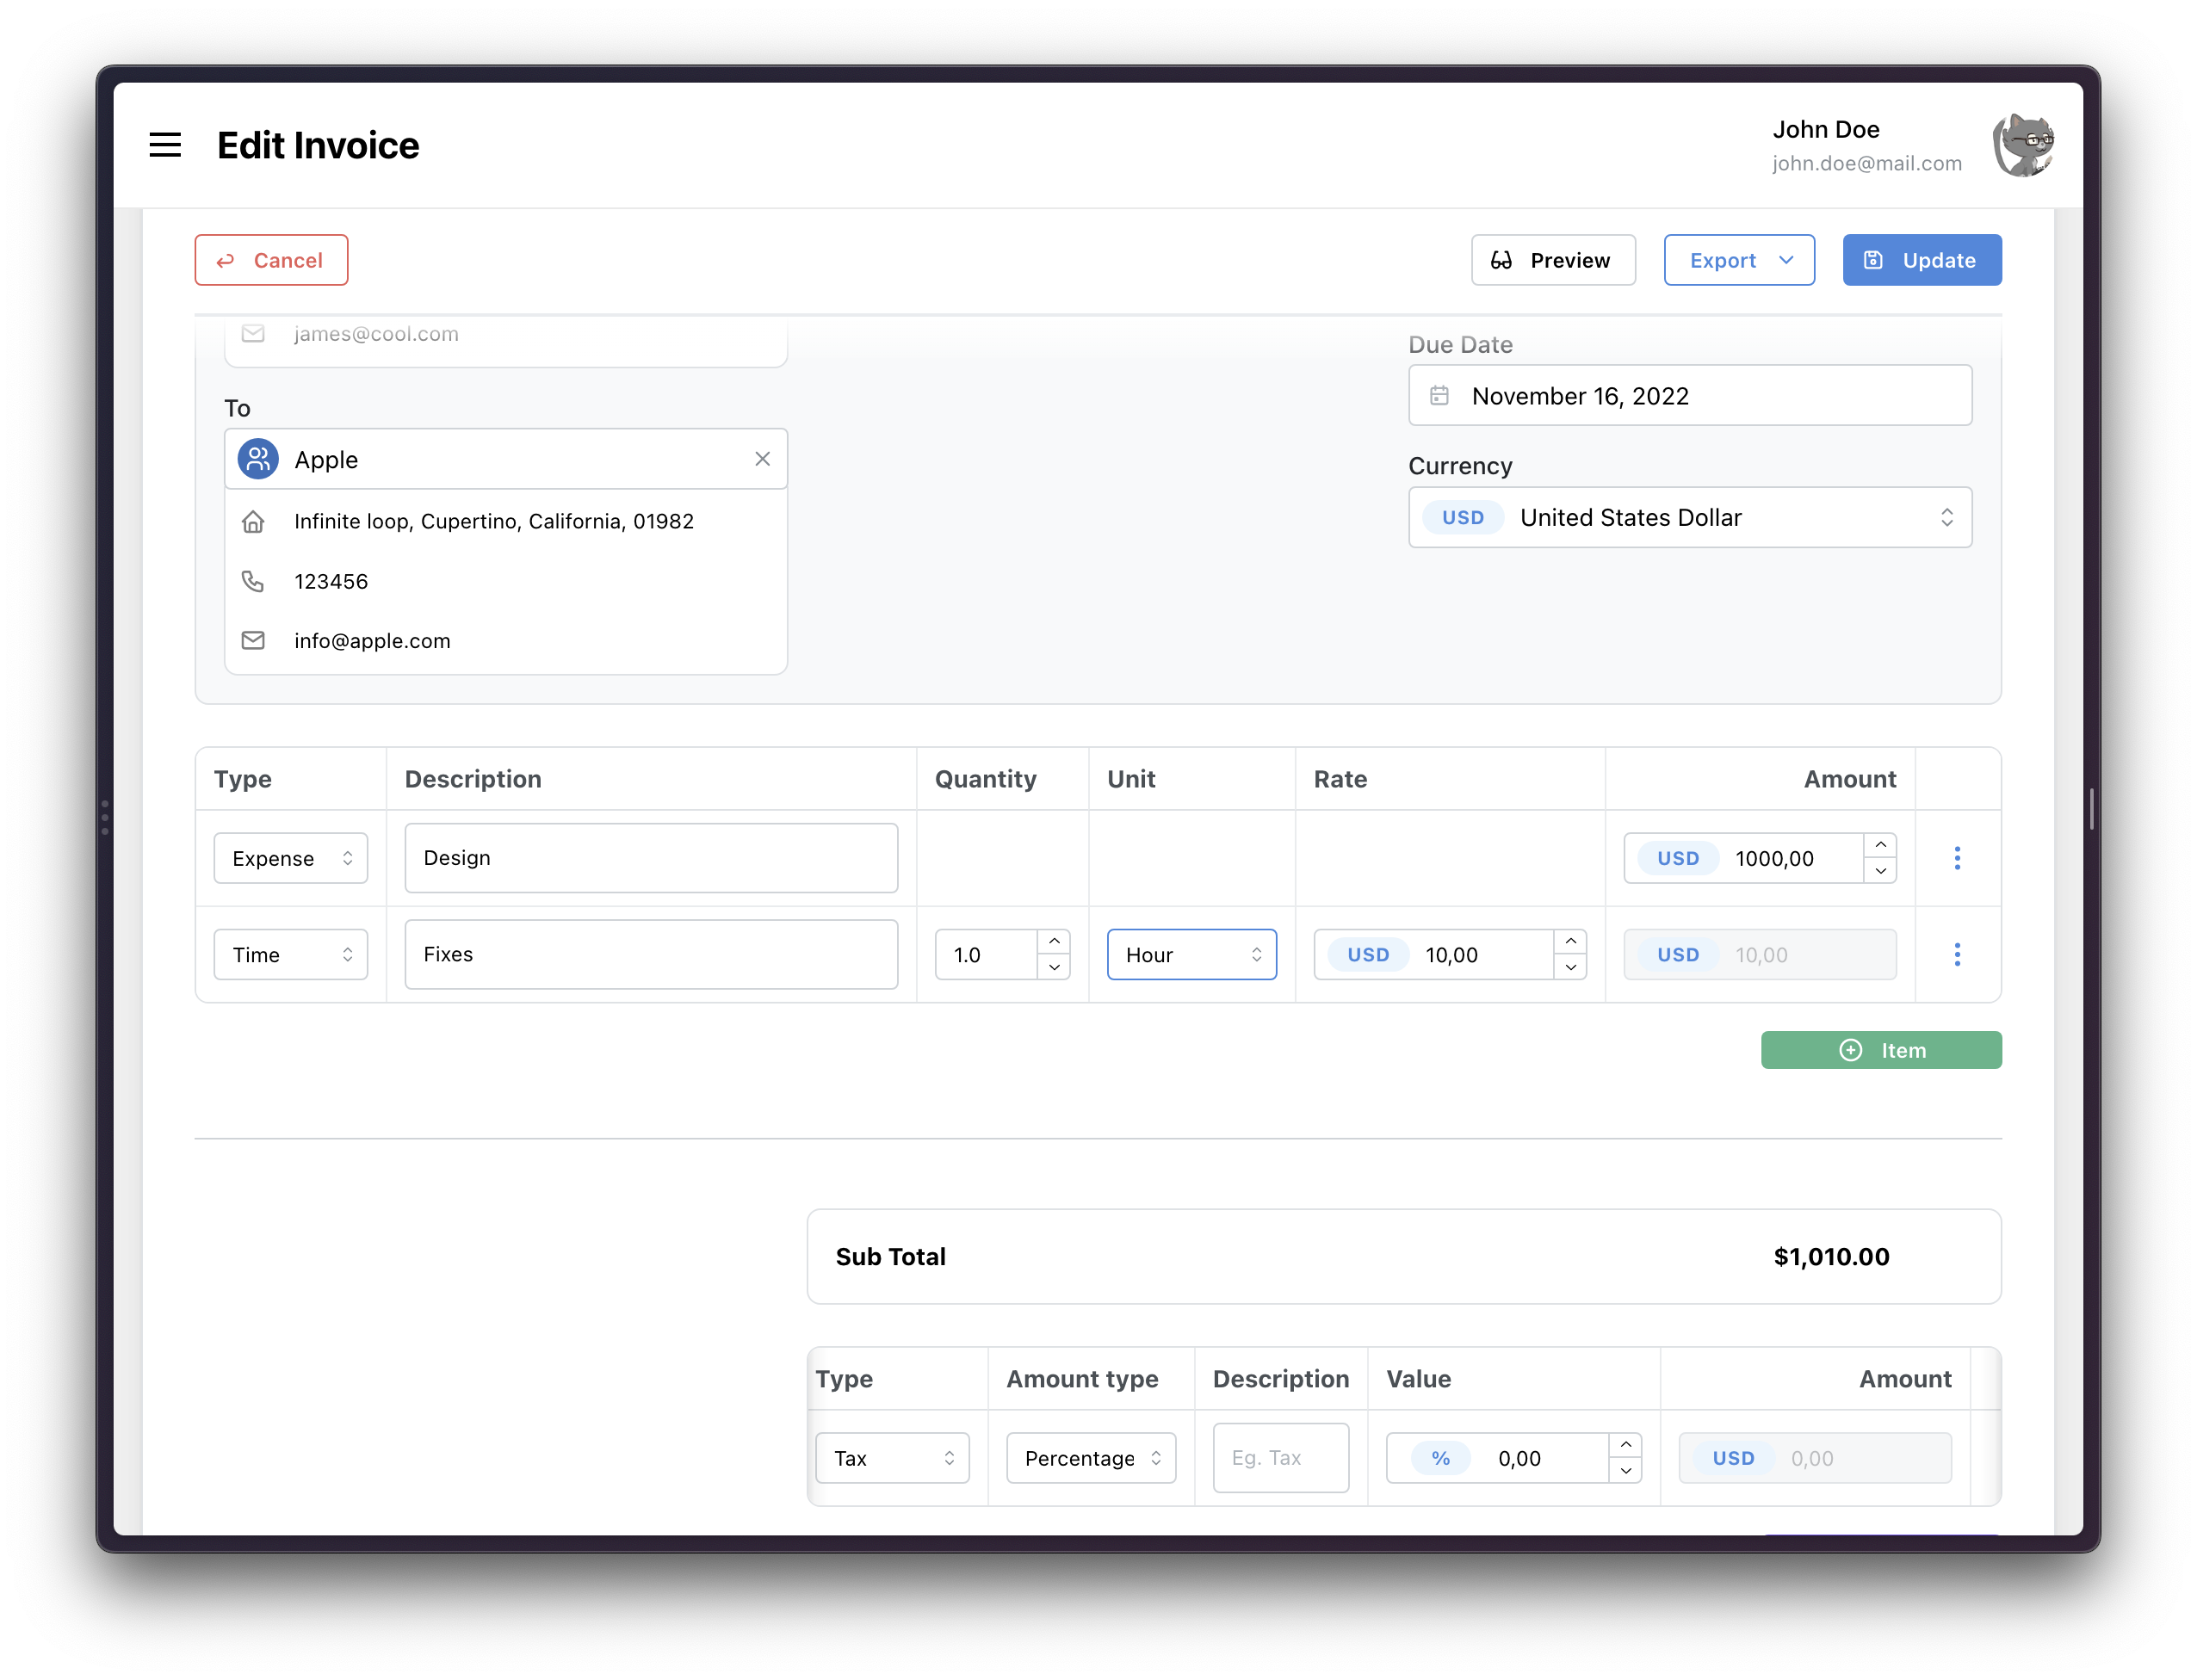Image resolution: width=2197 pixels, height=1680 pixels.
Task: Save the invoice with Update
Action: [1921, 260]
